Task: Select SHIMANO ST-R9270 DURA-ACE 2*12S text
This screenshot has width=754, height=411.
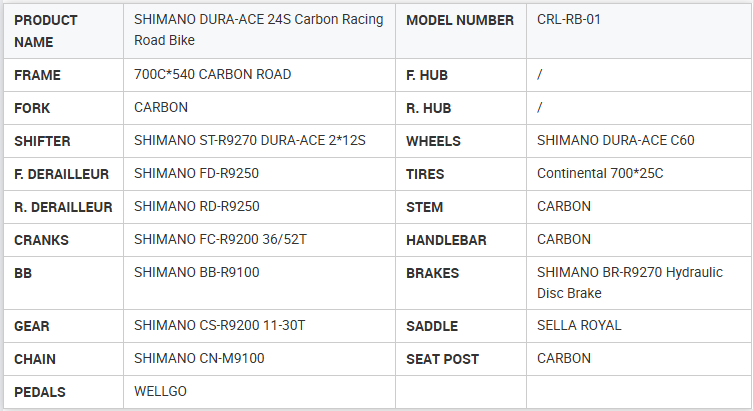Action: [249, 141]
